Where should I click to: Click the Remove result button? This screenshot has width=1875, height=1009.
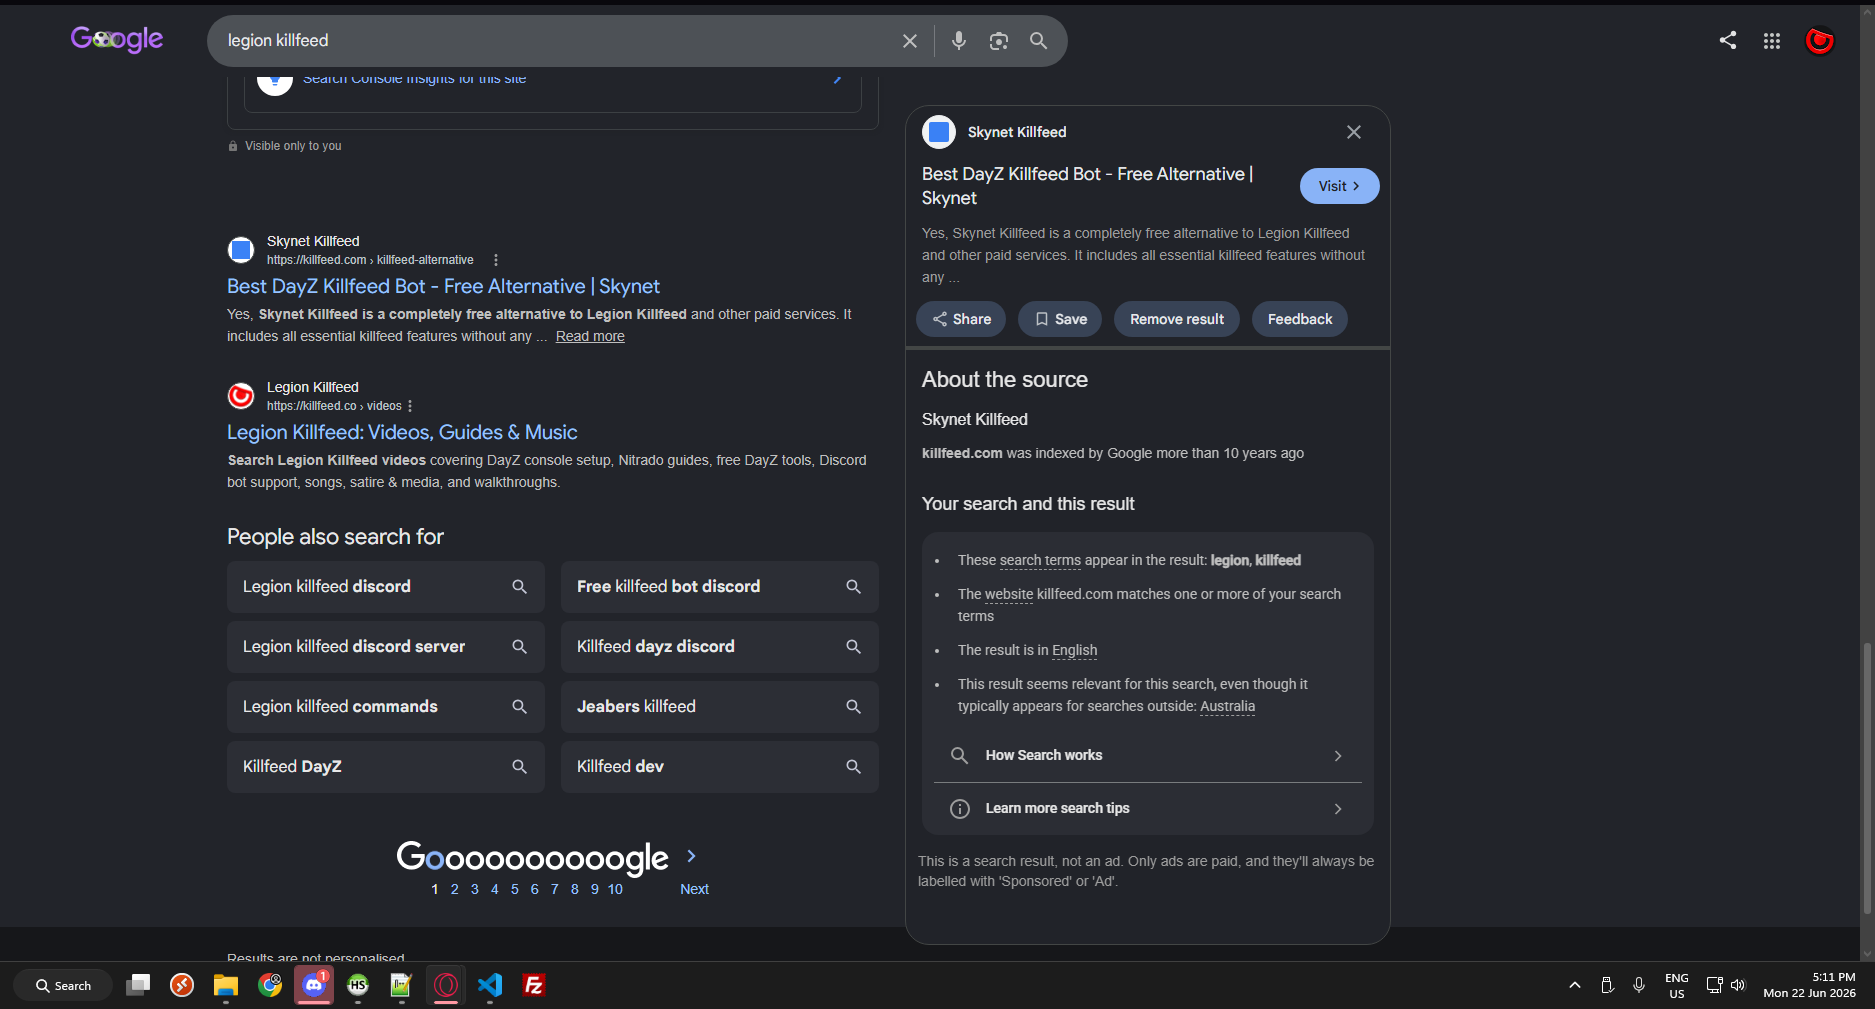[x=1177, y=319]
